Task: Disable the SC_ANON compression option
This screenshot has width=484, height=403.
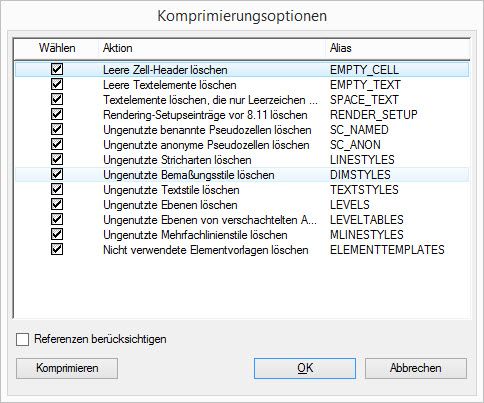Action: [57, 144]
